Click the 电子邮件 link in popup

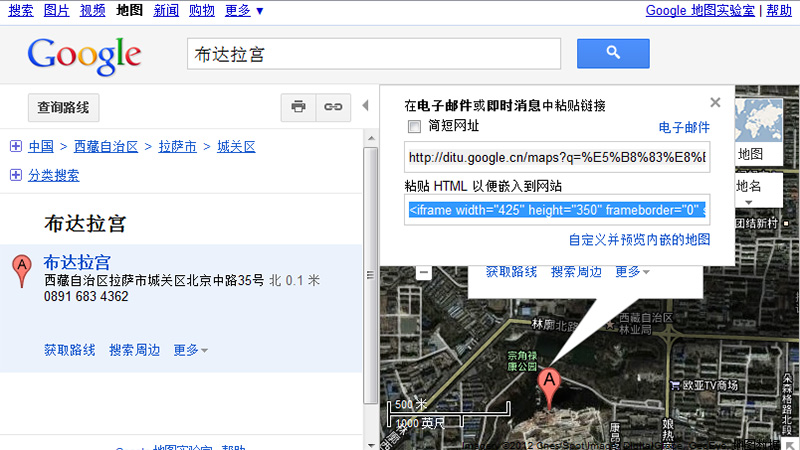(x=684, y=127)
